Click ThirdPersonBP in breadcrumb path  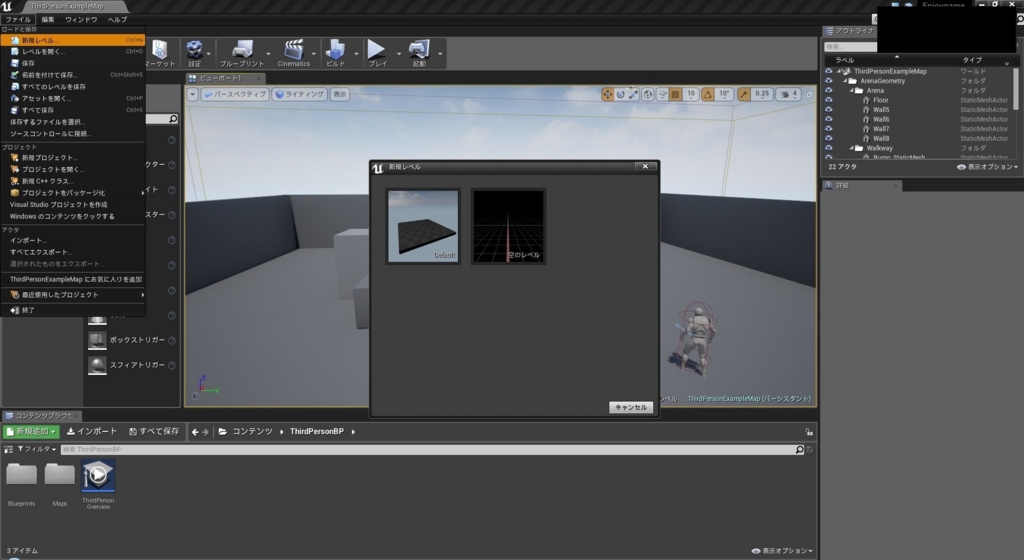pyautogui.click(x=317, y=432)
